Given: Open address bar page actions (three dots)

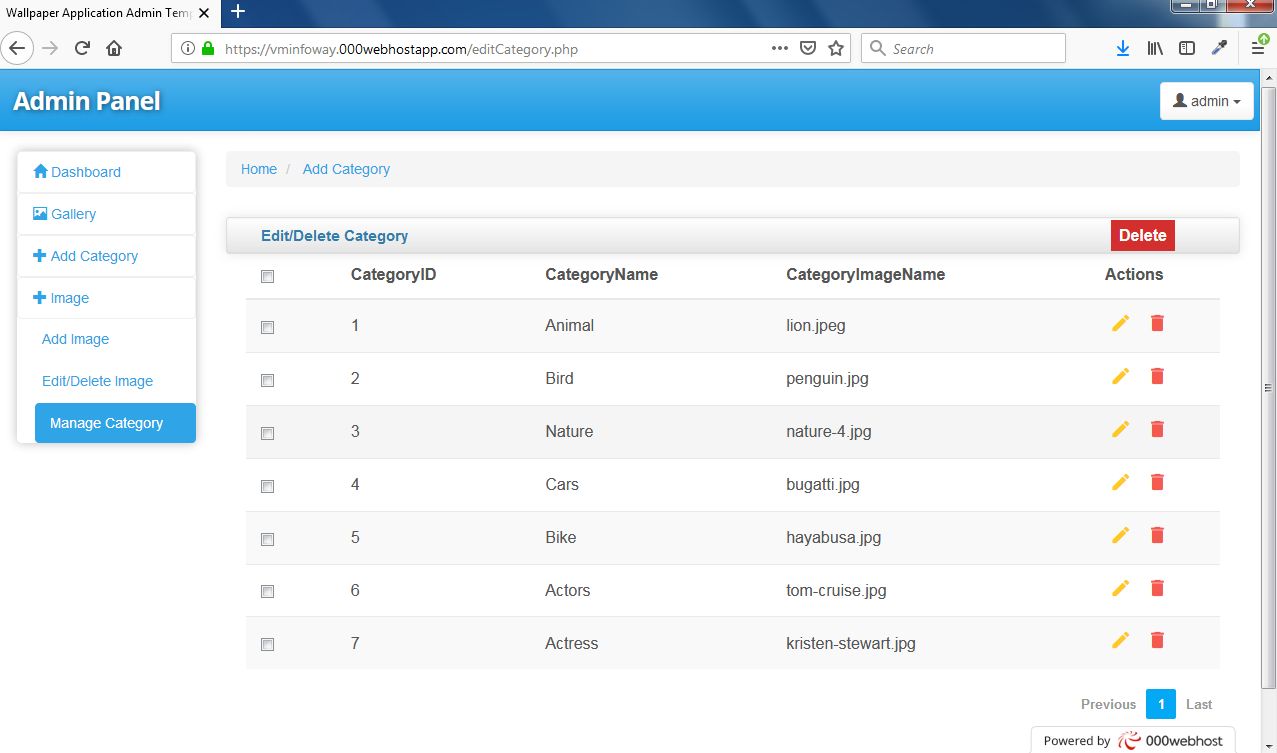Looking at the screenshot, I should [x=779, y=48].
